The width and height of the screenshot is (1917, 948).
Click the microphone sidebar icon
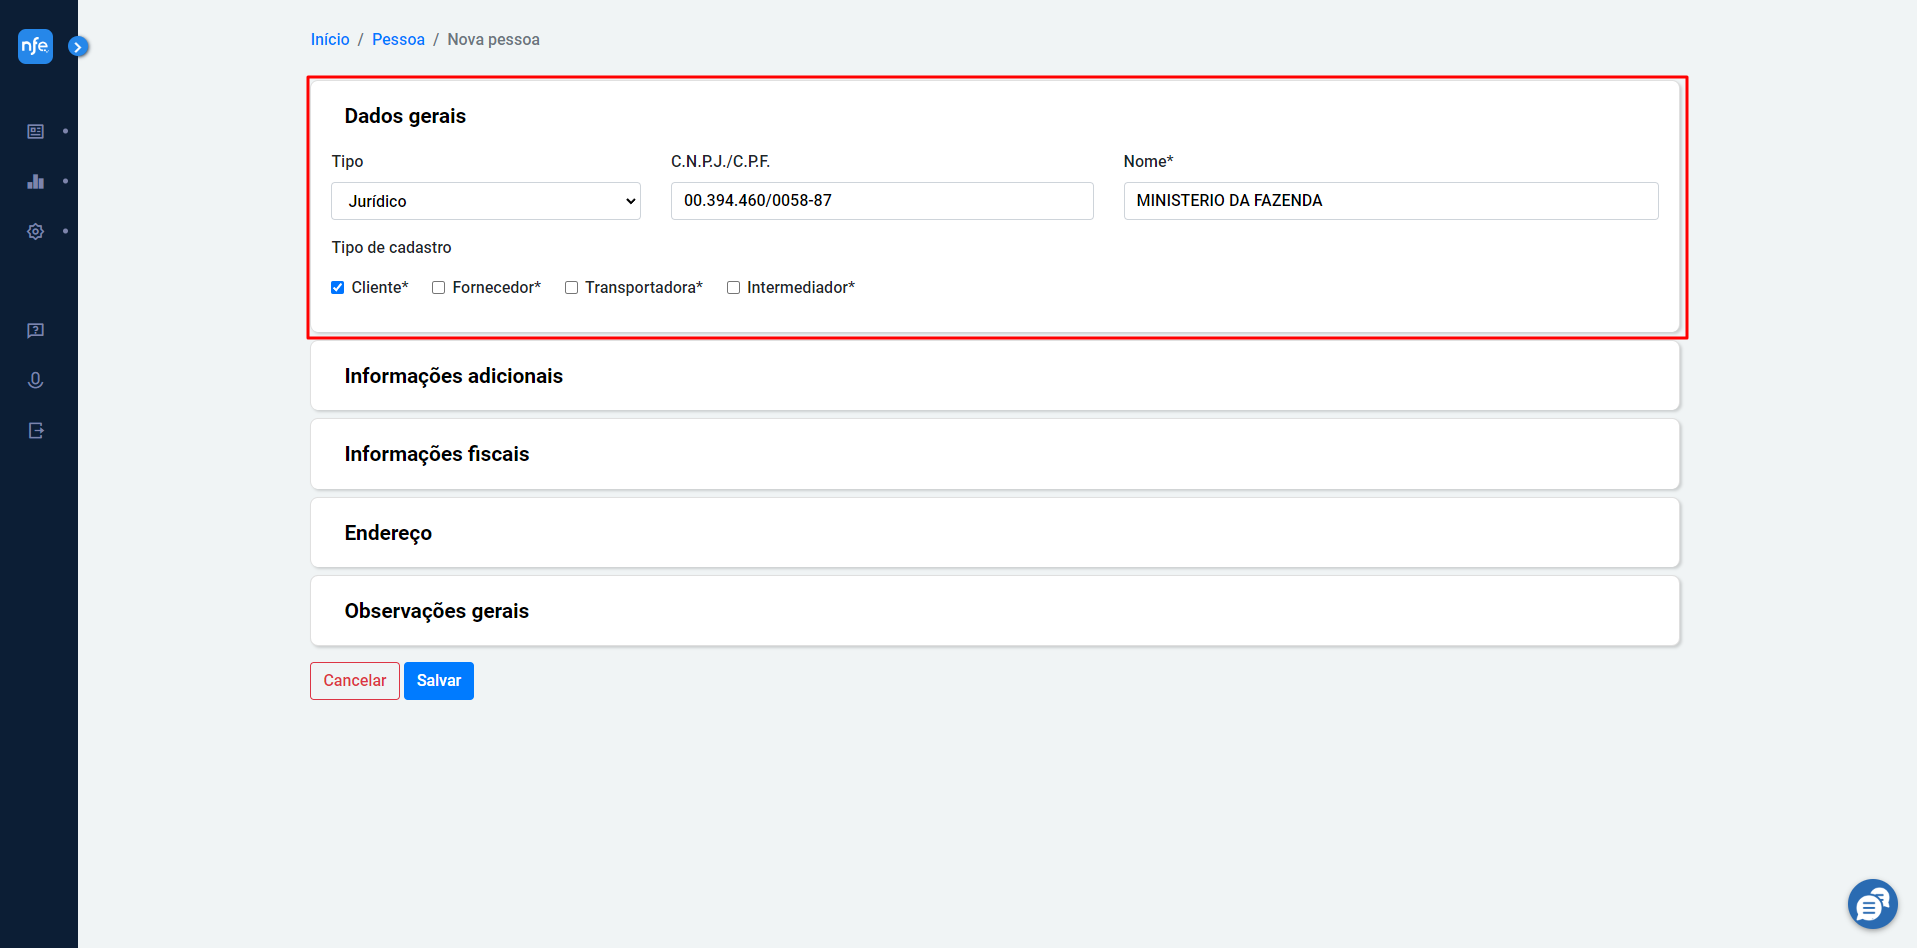click(36, 380)
